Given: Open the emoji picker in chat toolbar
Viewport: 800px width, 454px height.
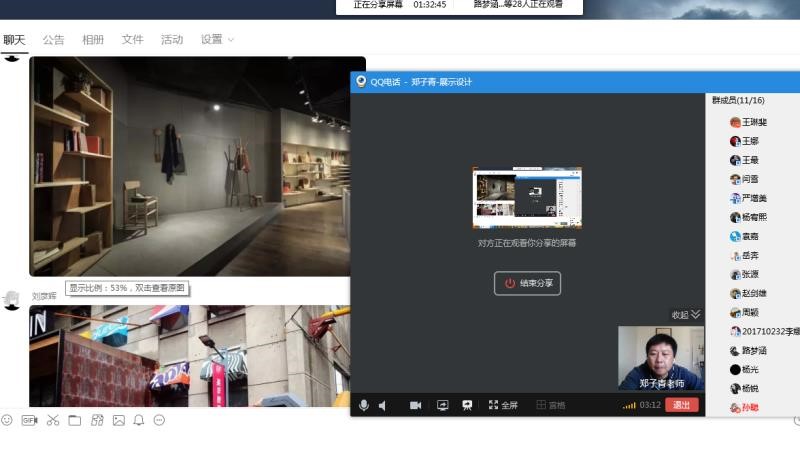Looking at the screenshot, I should (x=7, y=420).
